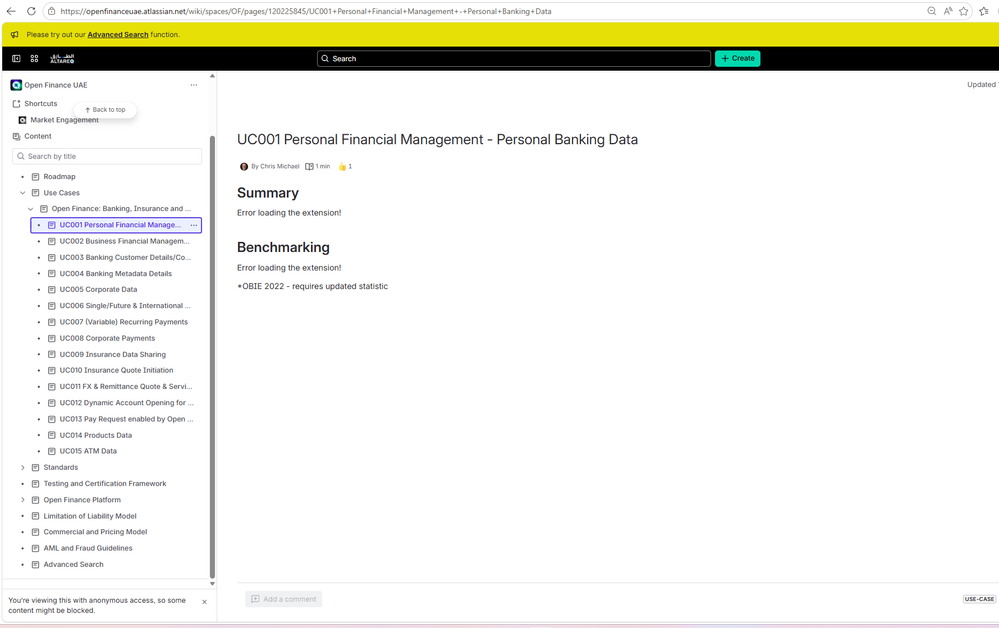Open UC013 Pay Request enabled page
Viewport: 999px width, 628px height.
[x=126, y=419]
